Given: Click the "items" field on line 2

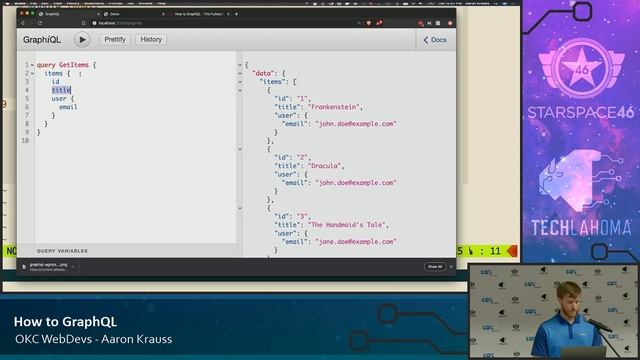Looking at the screenshot, I should [x=53, y=73].
